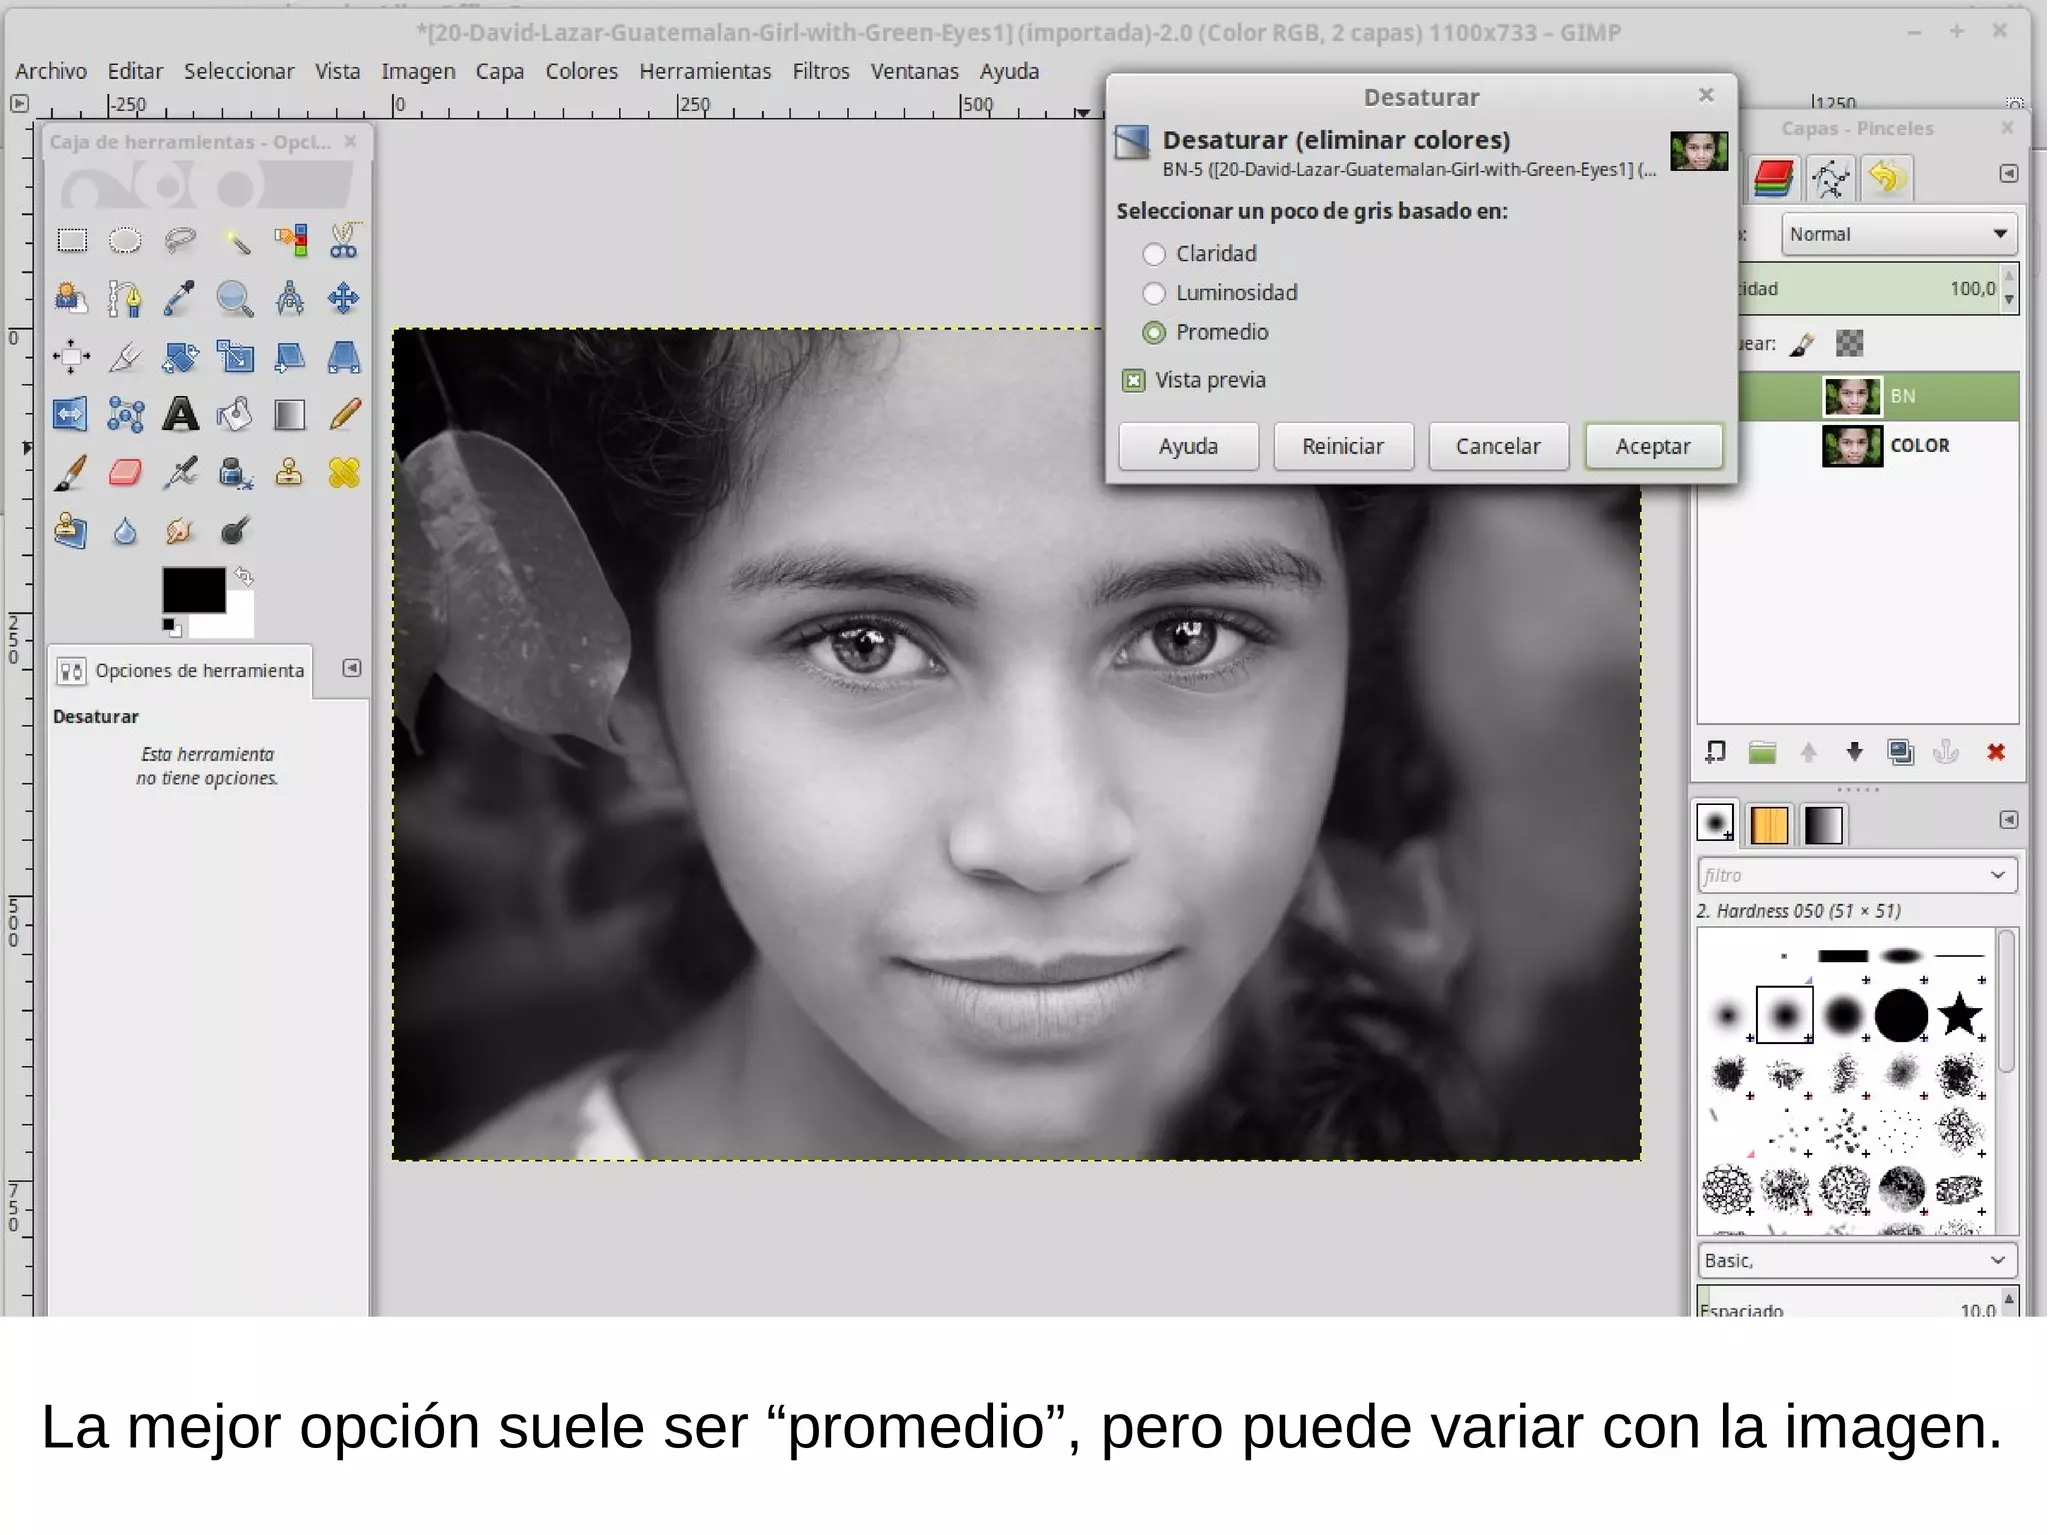2048x1535 pixels.
Task: Click the layer opacity slider
Action: [1870, 289]
